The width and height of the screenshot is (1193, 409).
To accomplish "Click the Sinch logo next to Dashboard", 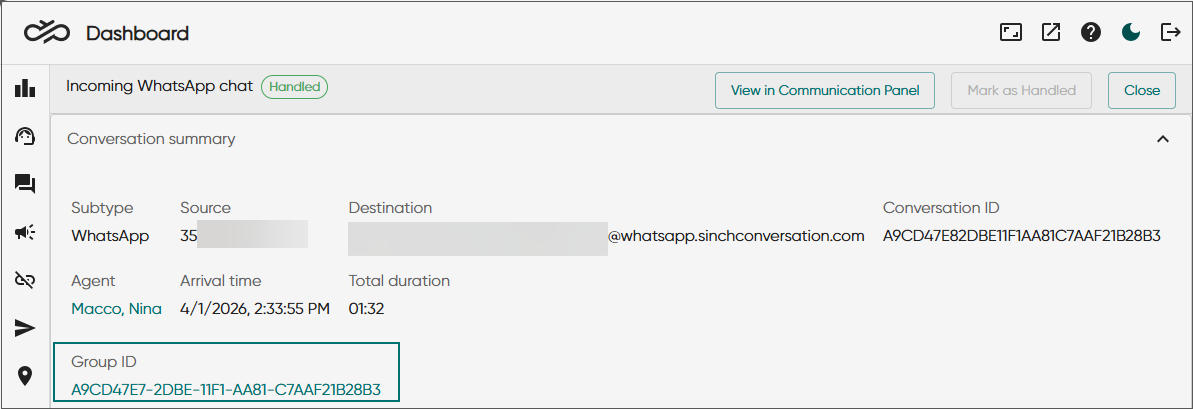I will [x=47, y=33].
